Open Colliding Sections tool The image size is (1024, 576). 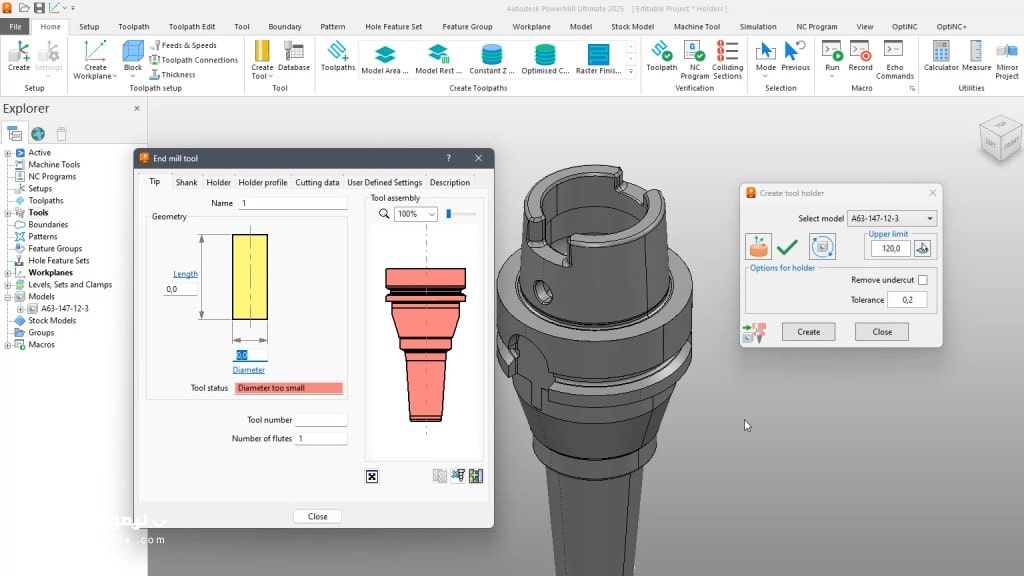click(x=727, y=59)
